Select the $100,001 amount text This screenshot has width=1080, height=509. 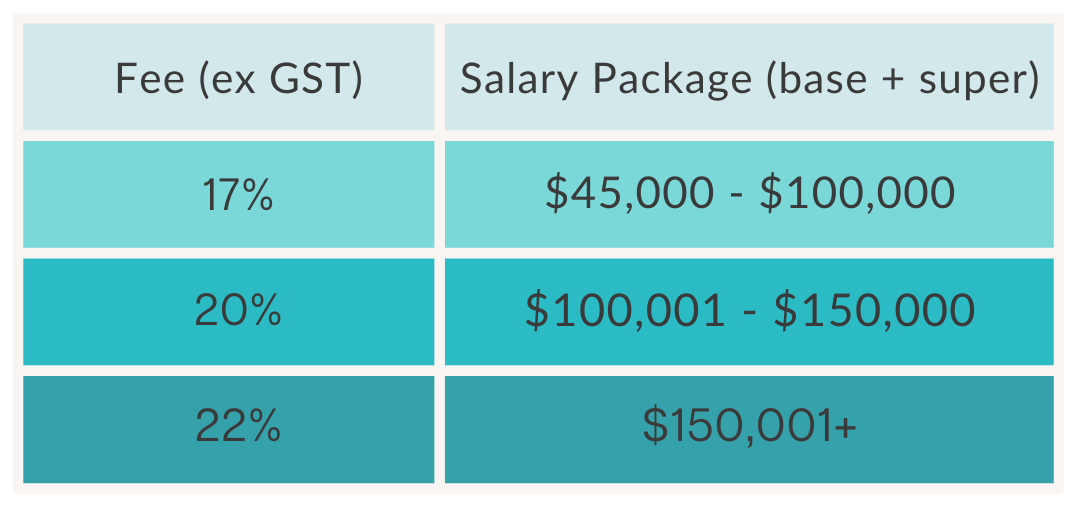pos(625,311)
